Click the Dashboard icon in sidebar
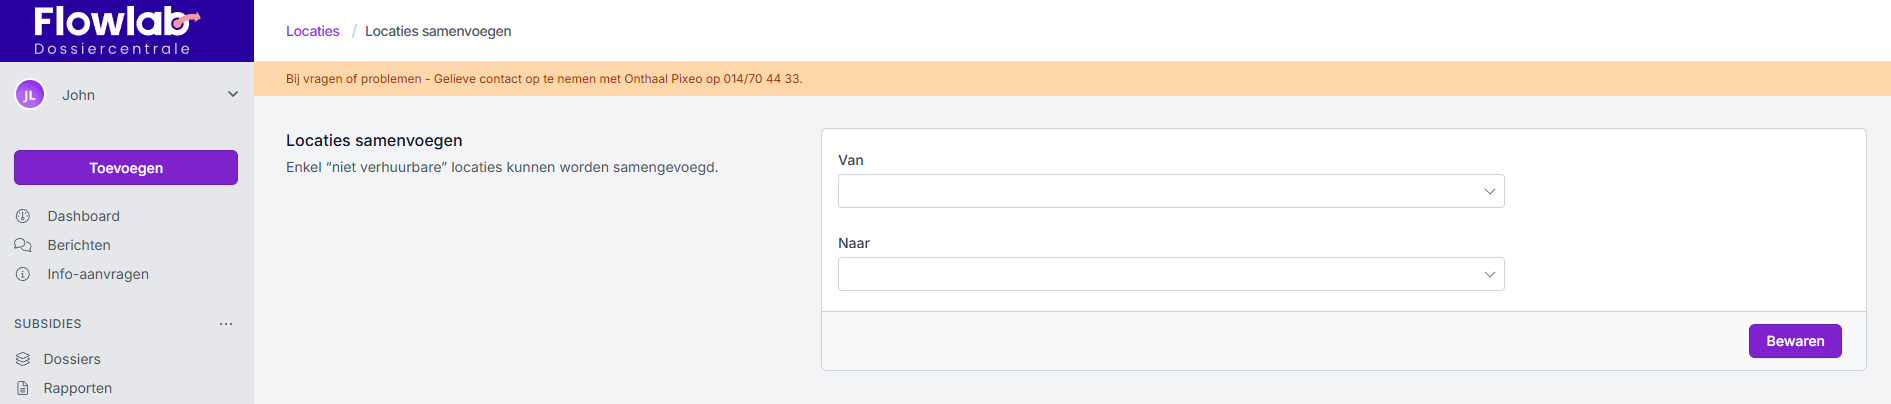The image size is (1891, 404). click(23, 216)
